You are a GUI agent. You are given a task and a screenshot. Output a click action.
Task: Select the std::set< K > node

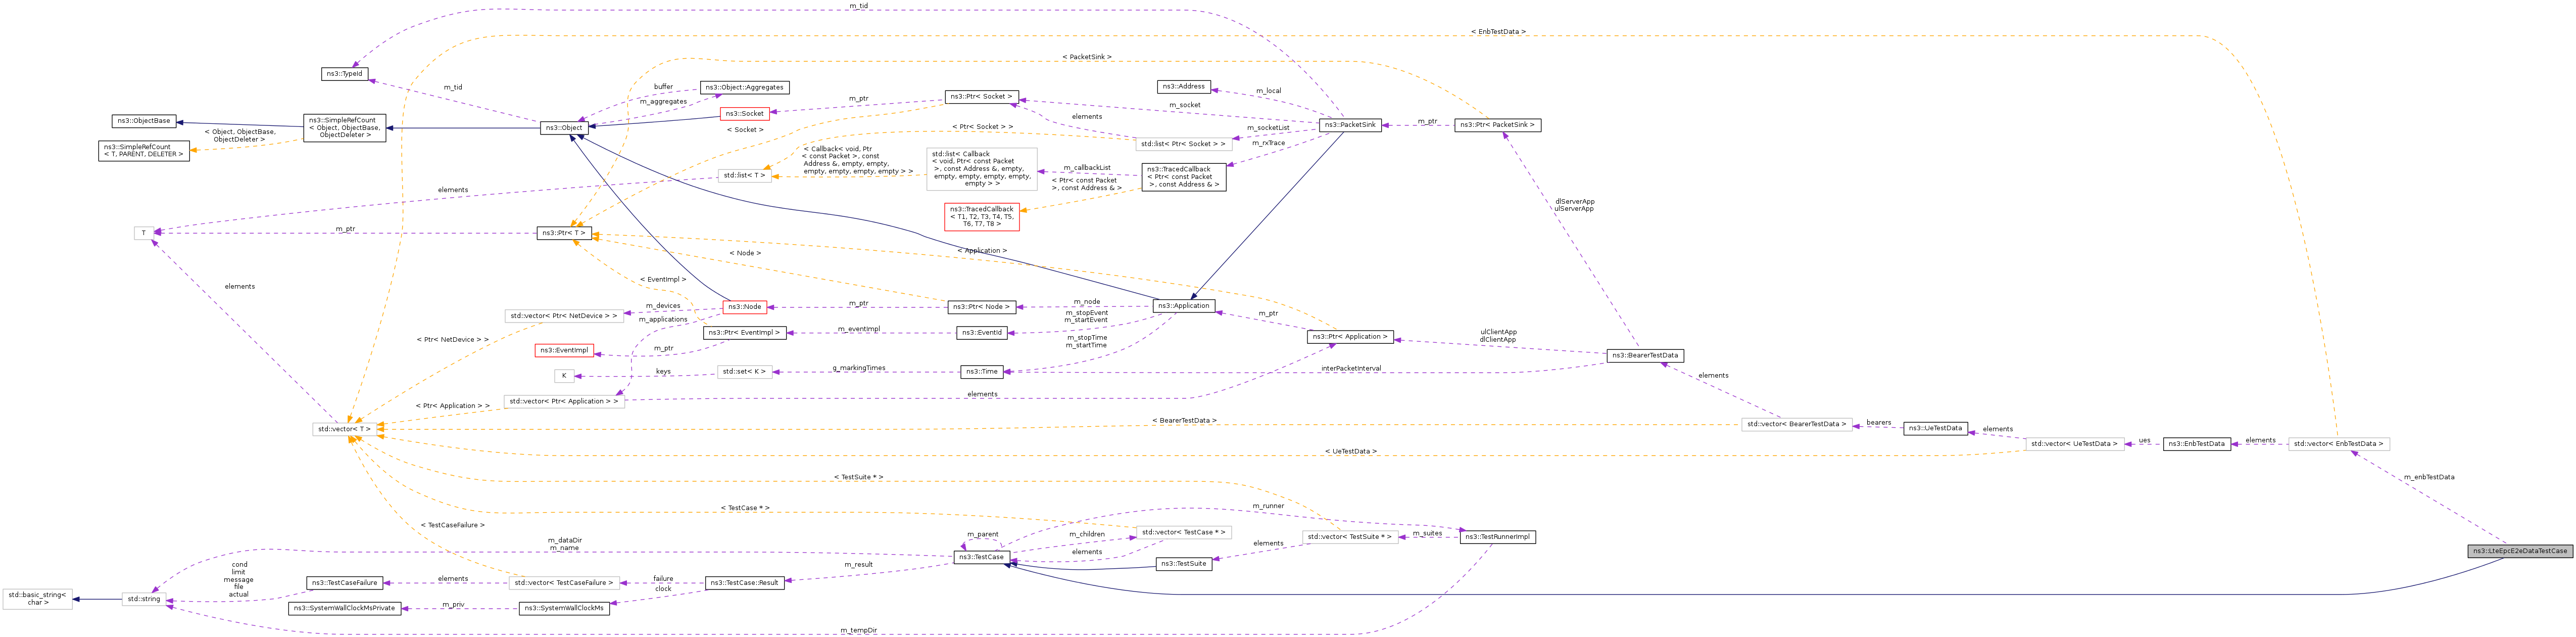click(745, 372)
